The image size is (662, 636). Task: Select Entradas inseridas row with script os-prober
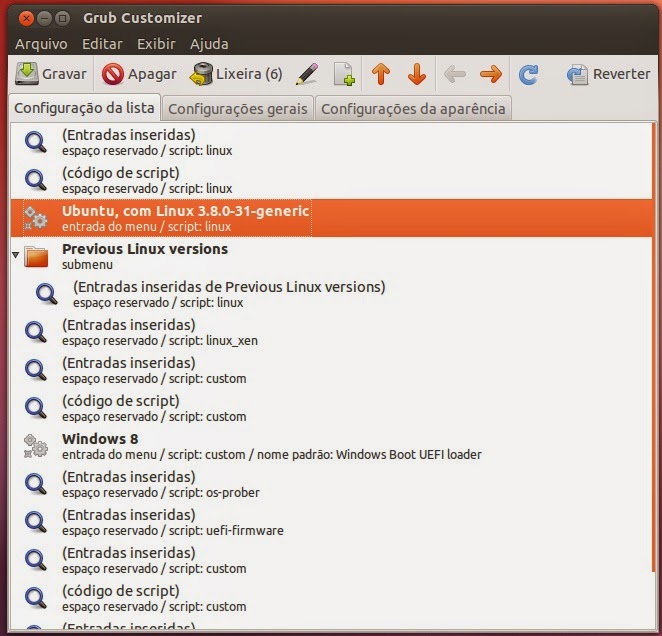(x=331, y=484)
